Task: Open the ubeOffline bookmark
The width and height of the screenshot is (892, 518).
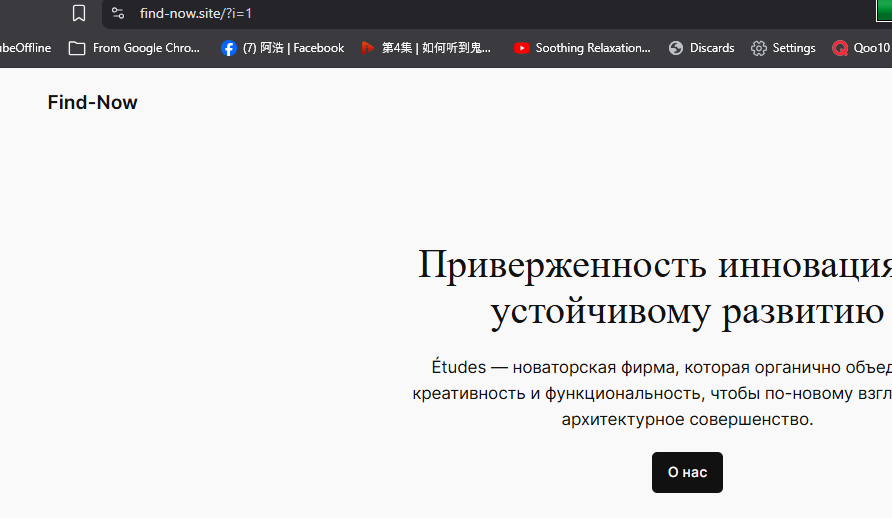Action: 25,48
